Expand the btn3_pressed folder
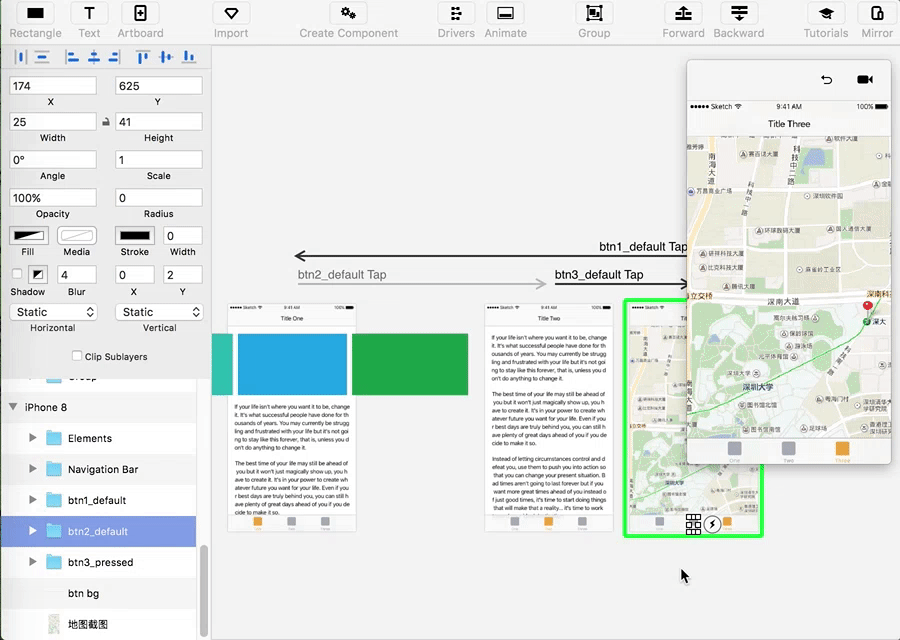The image size is (900, 640). click(33, 562)
